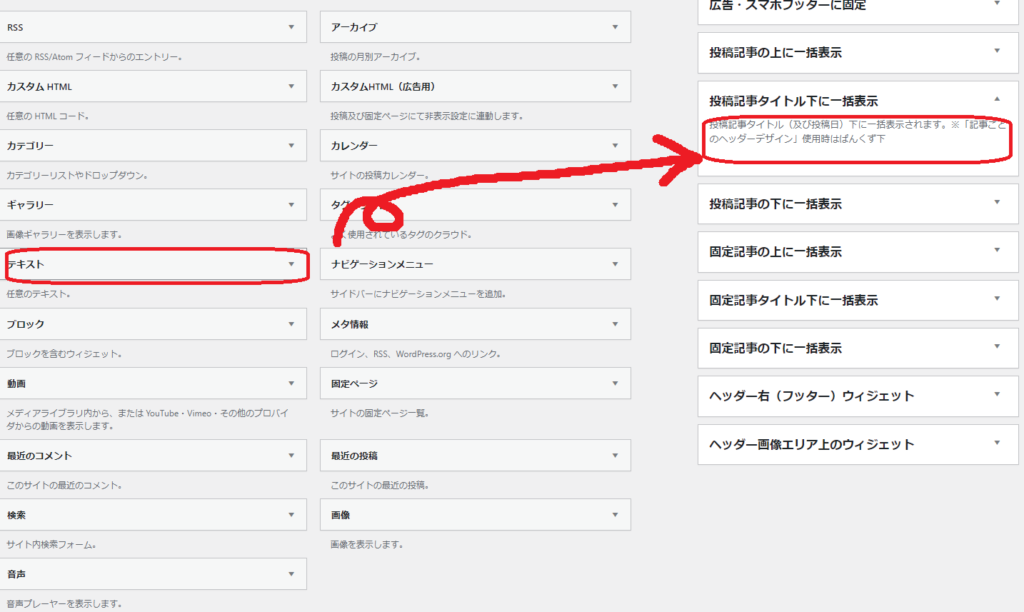Expand the カスタム HTML widget arrow
Viewport: 1024px width, 612px height.
click(x=290, y=87)
